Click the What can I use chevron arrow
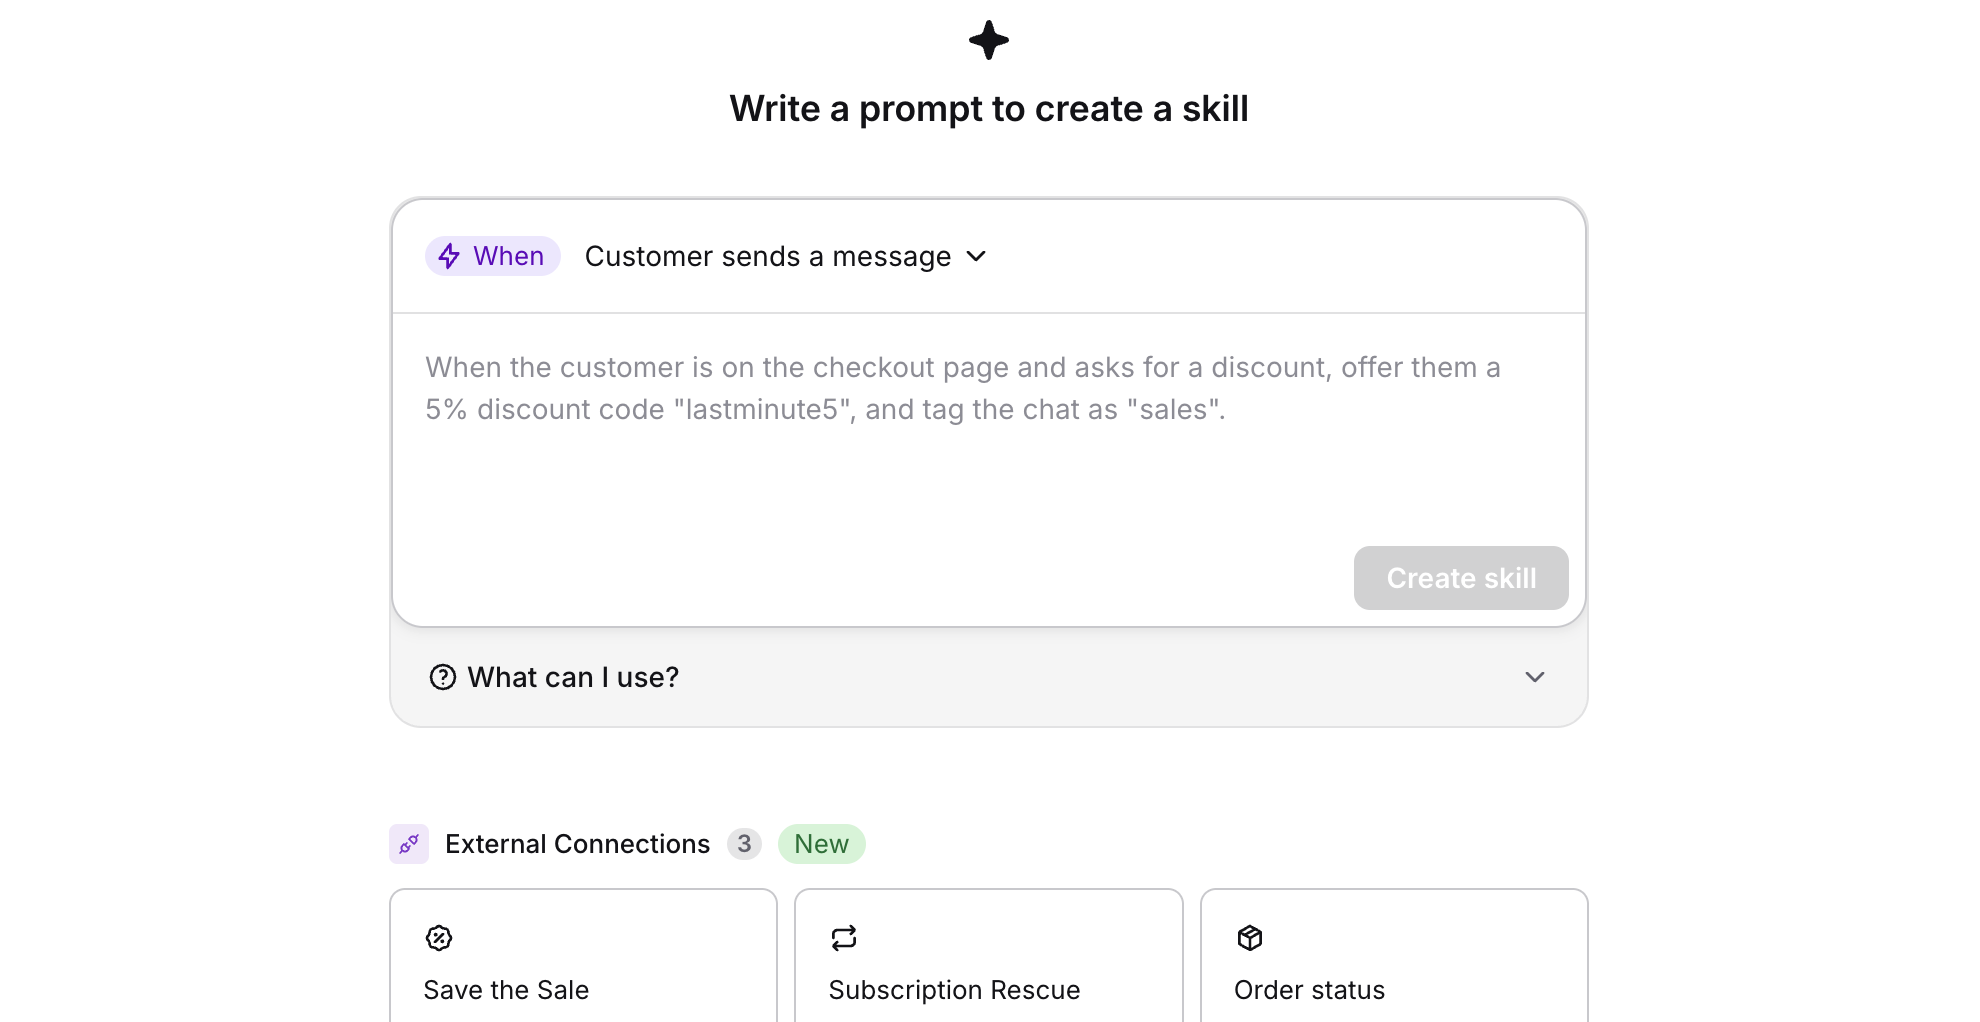1980x1022 pixels. pos(1535,677)
